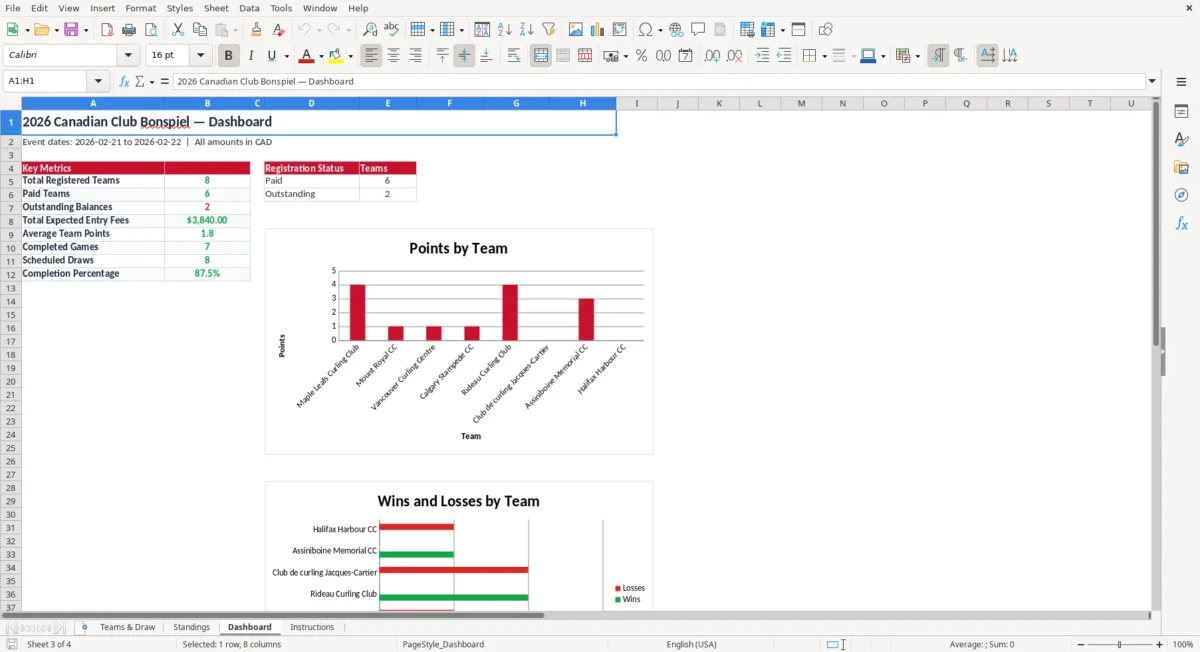Insert a hyperlink icon
The width and height of the screenshot is (1200, 652).
(x=677, y=29)
